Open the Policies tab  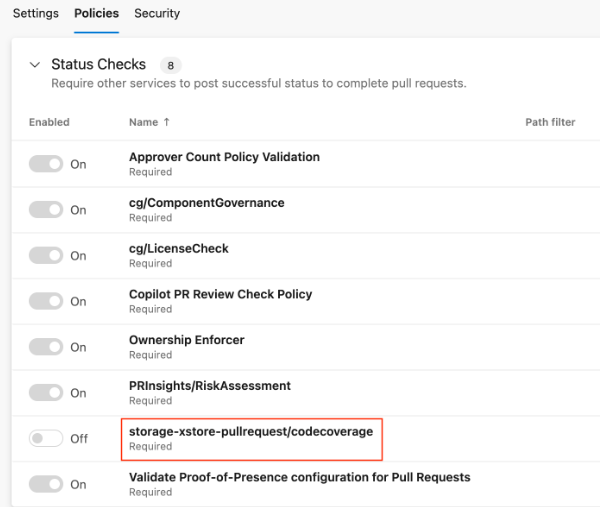click(96, 14)
